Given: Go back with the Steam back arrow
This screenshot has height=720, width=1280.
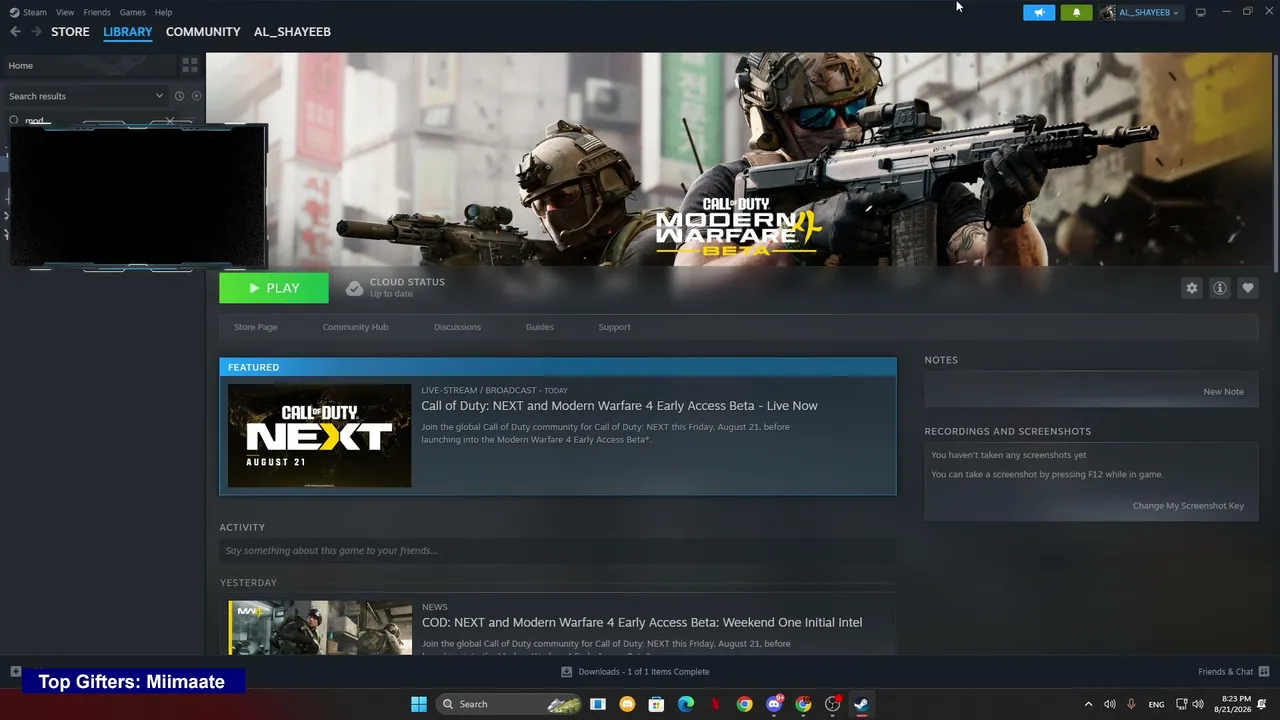Looking at the screenshot, I should (x=15, y=32).
